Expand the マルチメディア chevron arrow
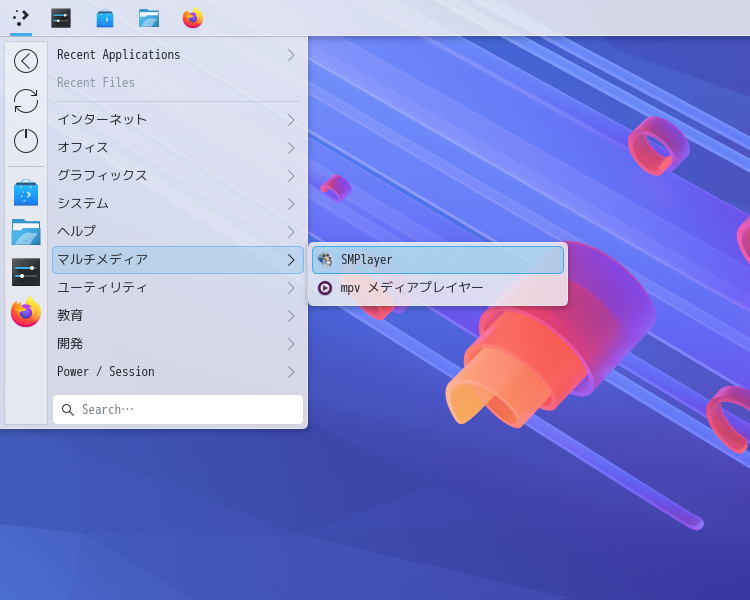This screenshot has width=750, height=600. click(x=291, y=260)
